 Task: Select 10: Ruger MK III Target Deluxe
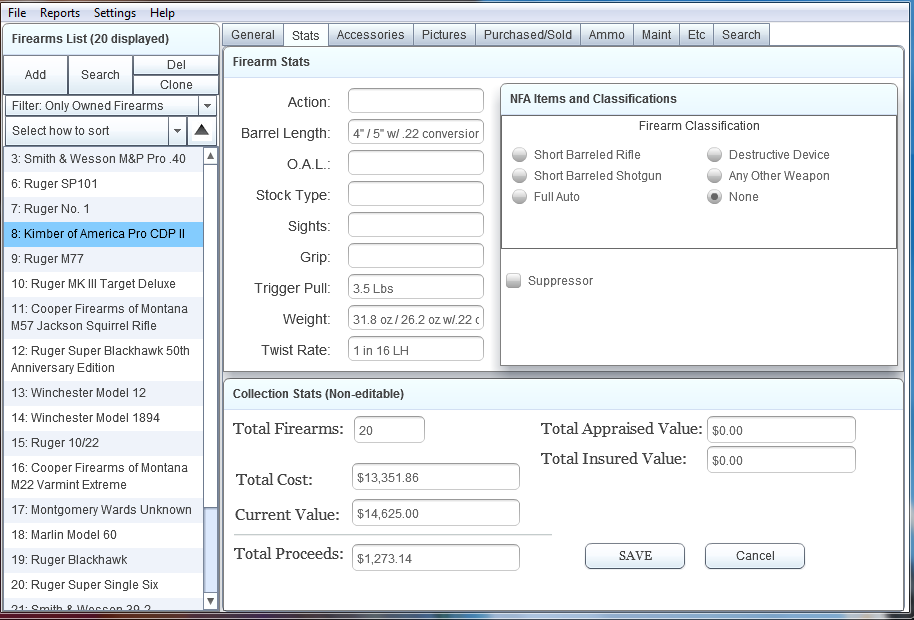(x=104, y=284)
